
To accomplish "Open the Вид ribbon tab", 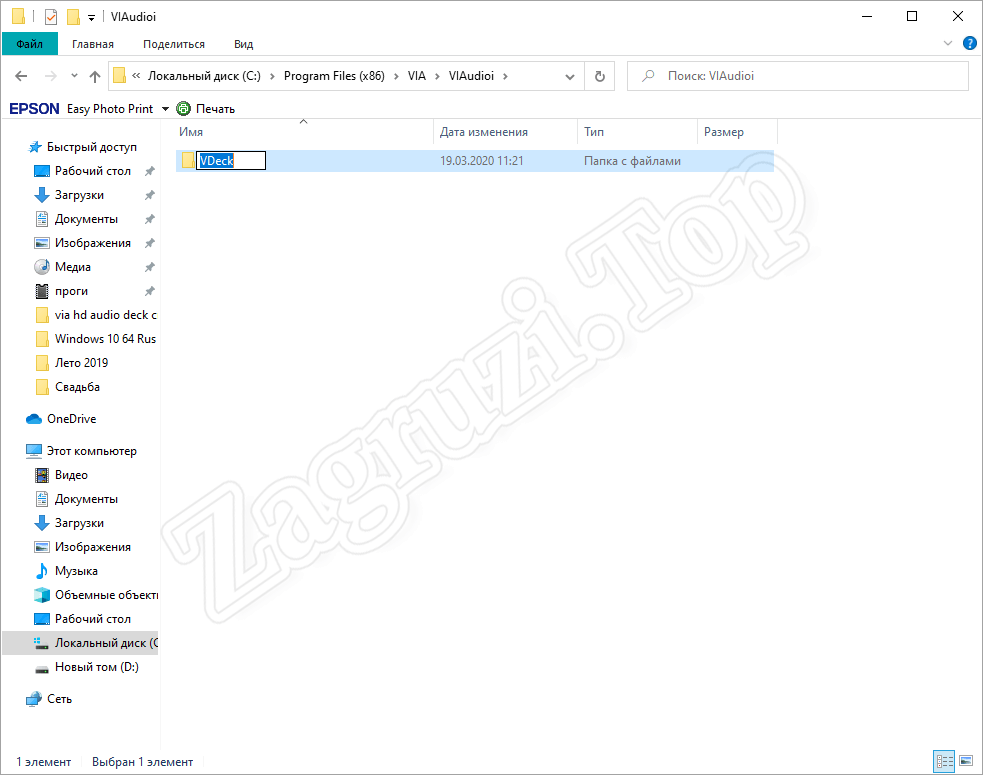I will [x=243, y=44].
